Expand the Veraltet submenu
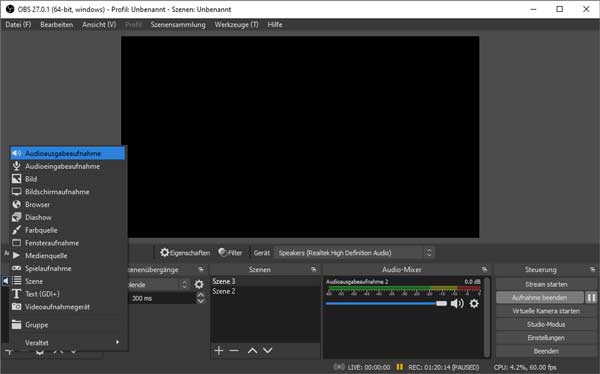 [x=69, y=342]
